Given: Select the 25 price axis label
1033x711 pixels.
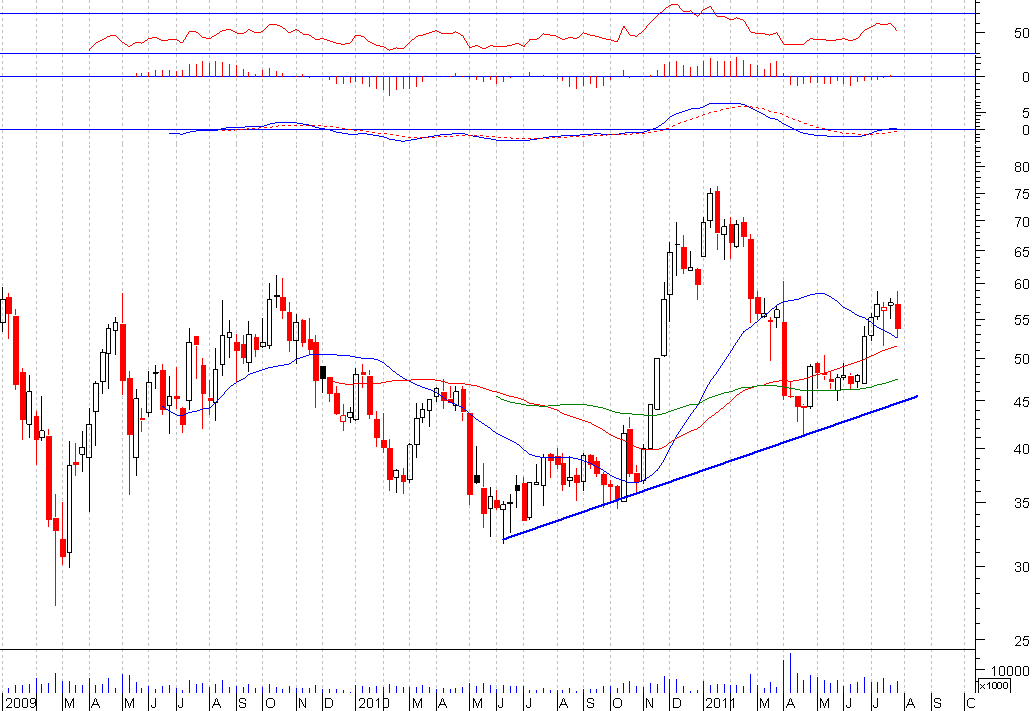Looking at the screenshot, I should pos(1021,640).
